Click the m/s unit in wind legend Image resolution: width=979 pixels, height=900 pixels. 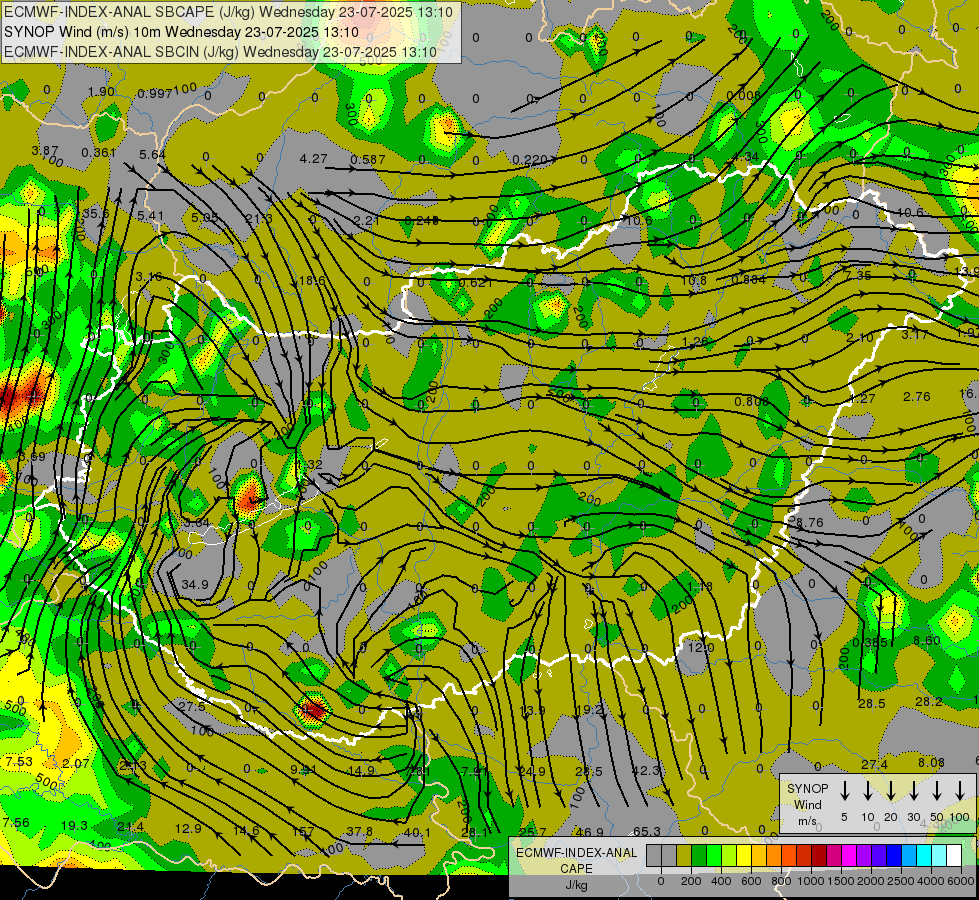[x=807, y=821]
